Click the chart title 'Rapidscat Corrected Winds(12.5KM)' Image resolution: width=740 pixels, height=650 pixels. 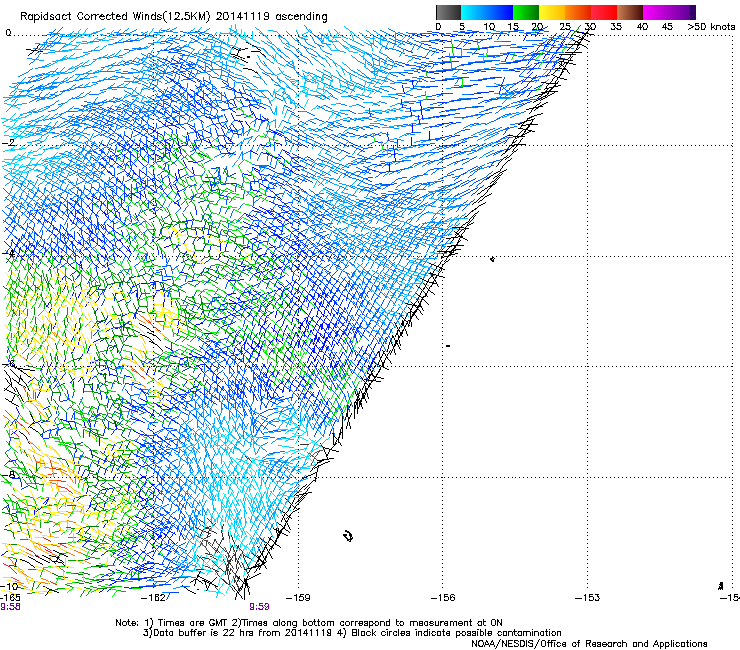[115, 16]
